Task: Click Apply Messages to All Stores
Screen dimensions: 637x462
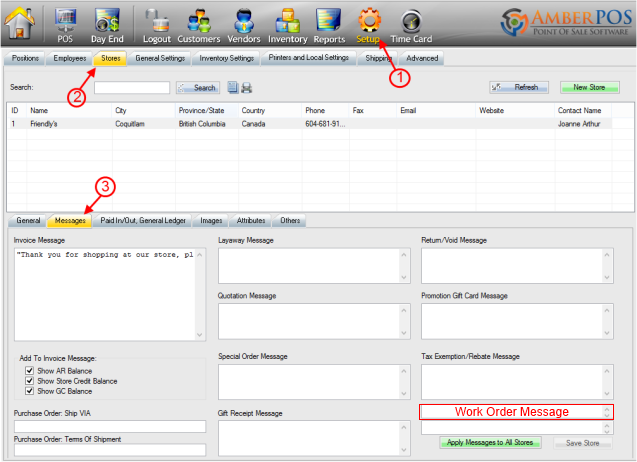Action: point(490,442)
